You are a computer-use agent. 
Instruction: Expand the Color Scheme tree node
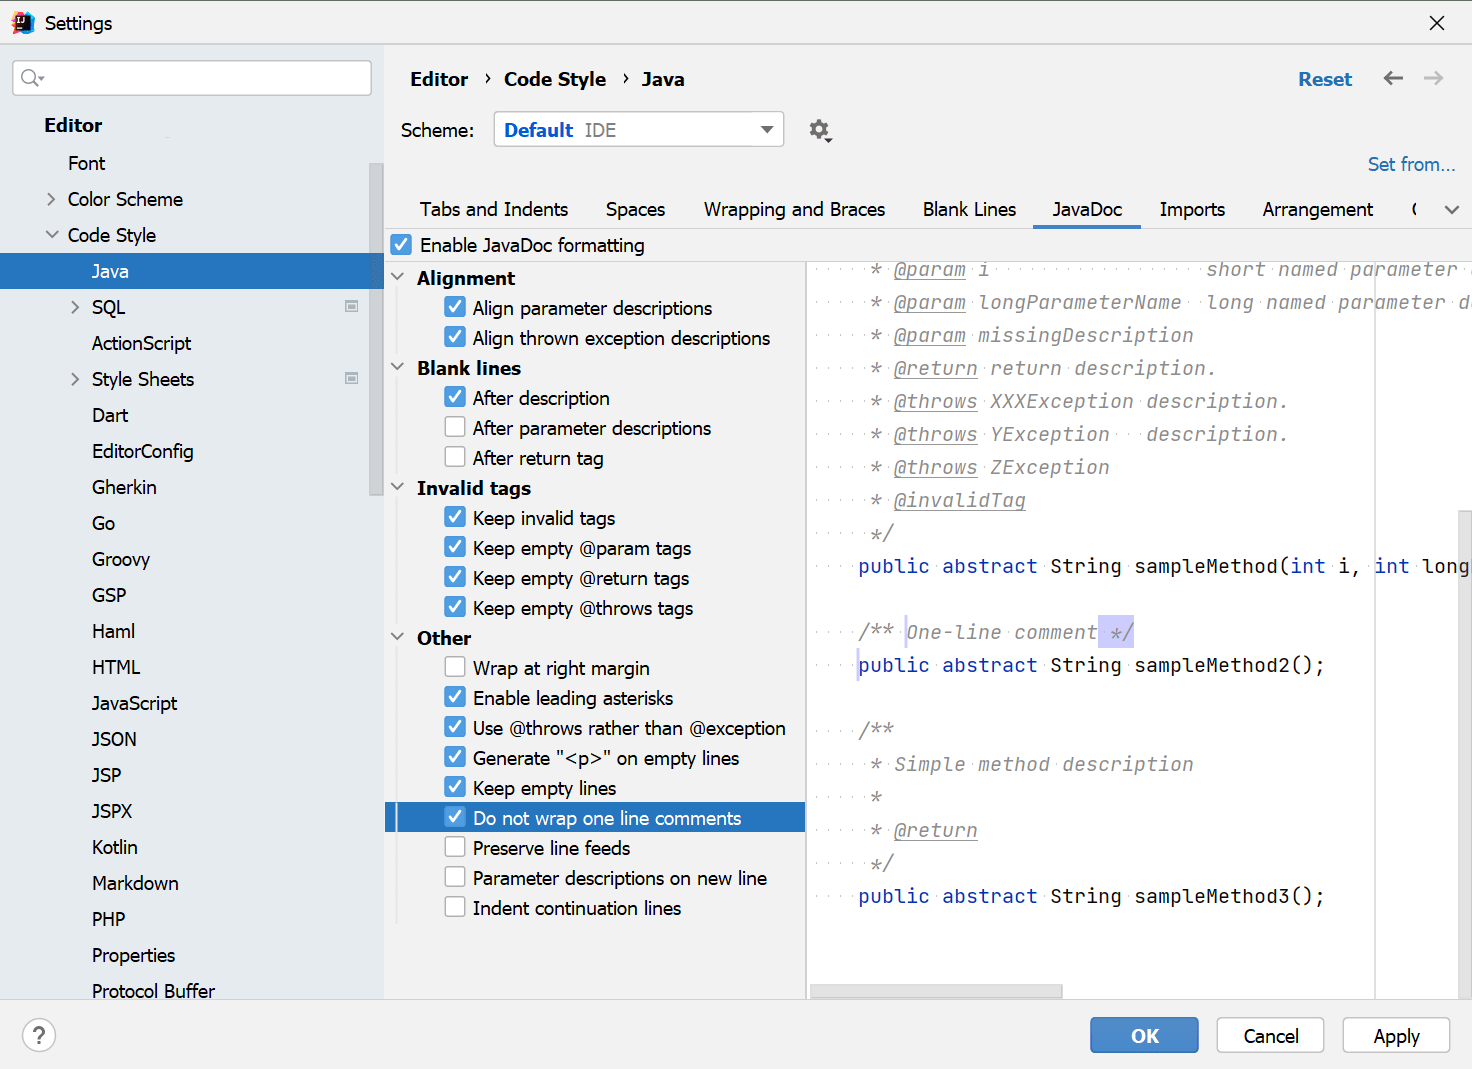[x=51, y=199]
